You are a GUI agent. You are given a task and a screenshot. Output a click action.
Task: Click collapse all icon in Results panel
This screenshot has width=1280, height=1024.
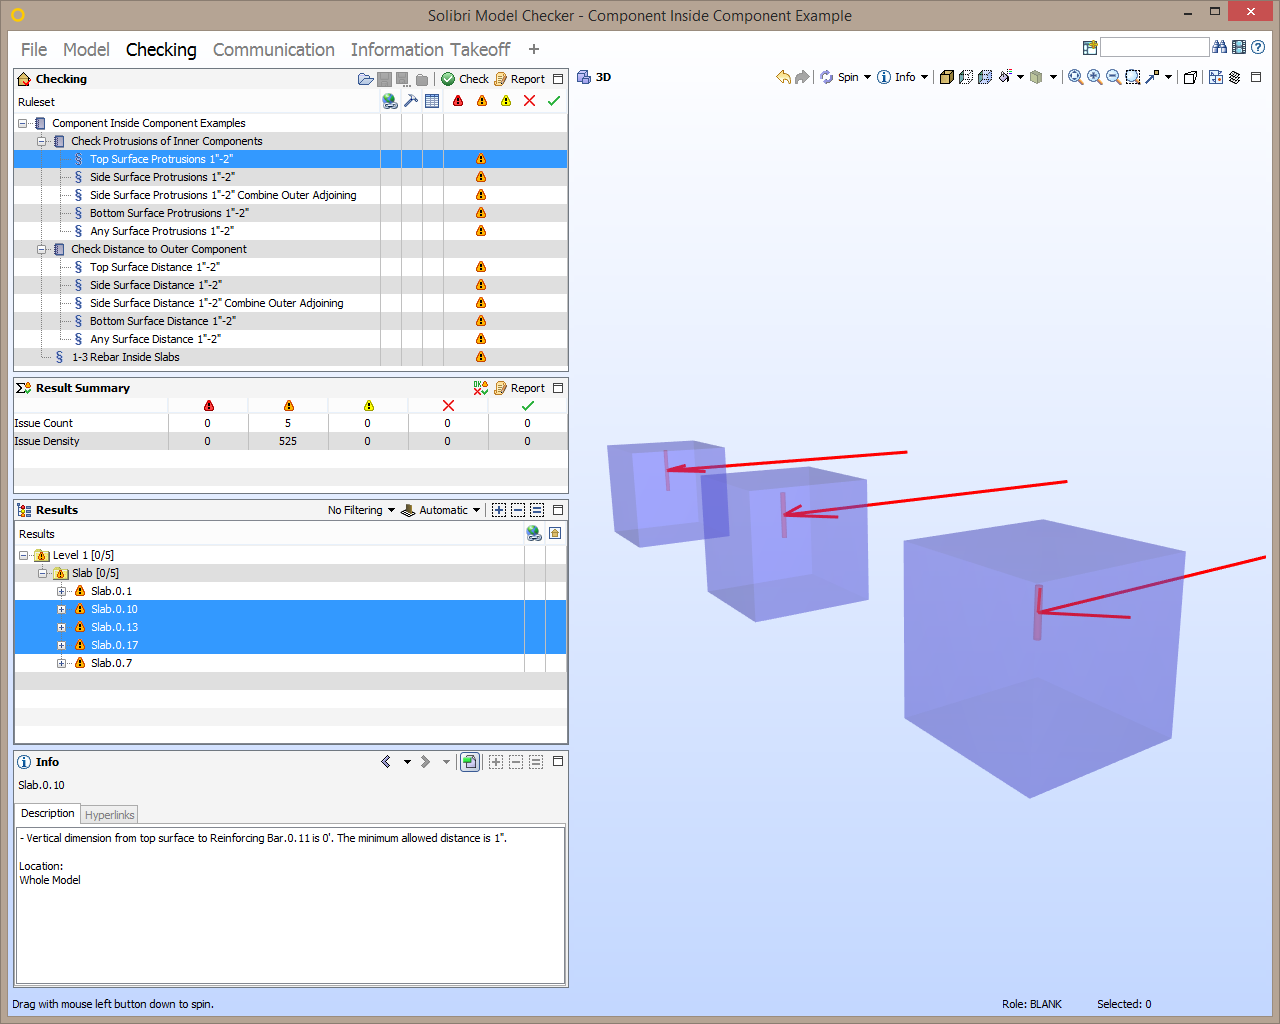pyautogui.click(x=518, y=510)
